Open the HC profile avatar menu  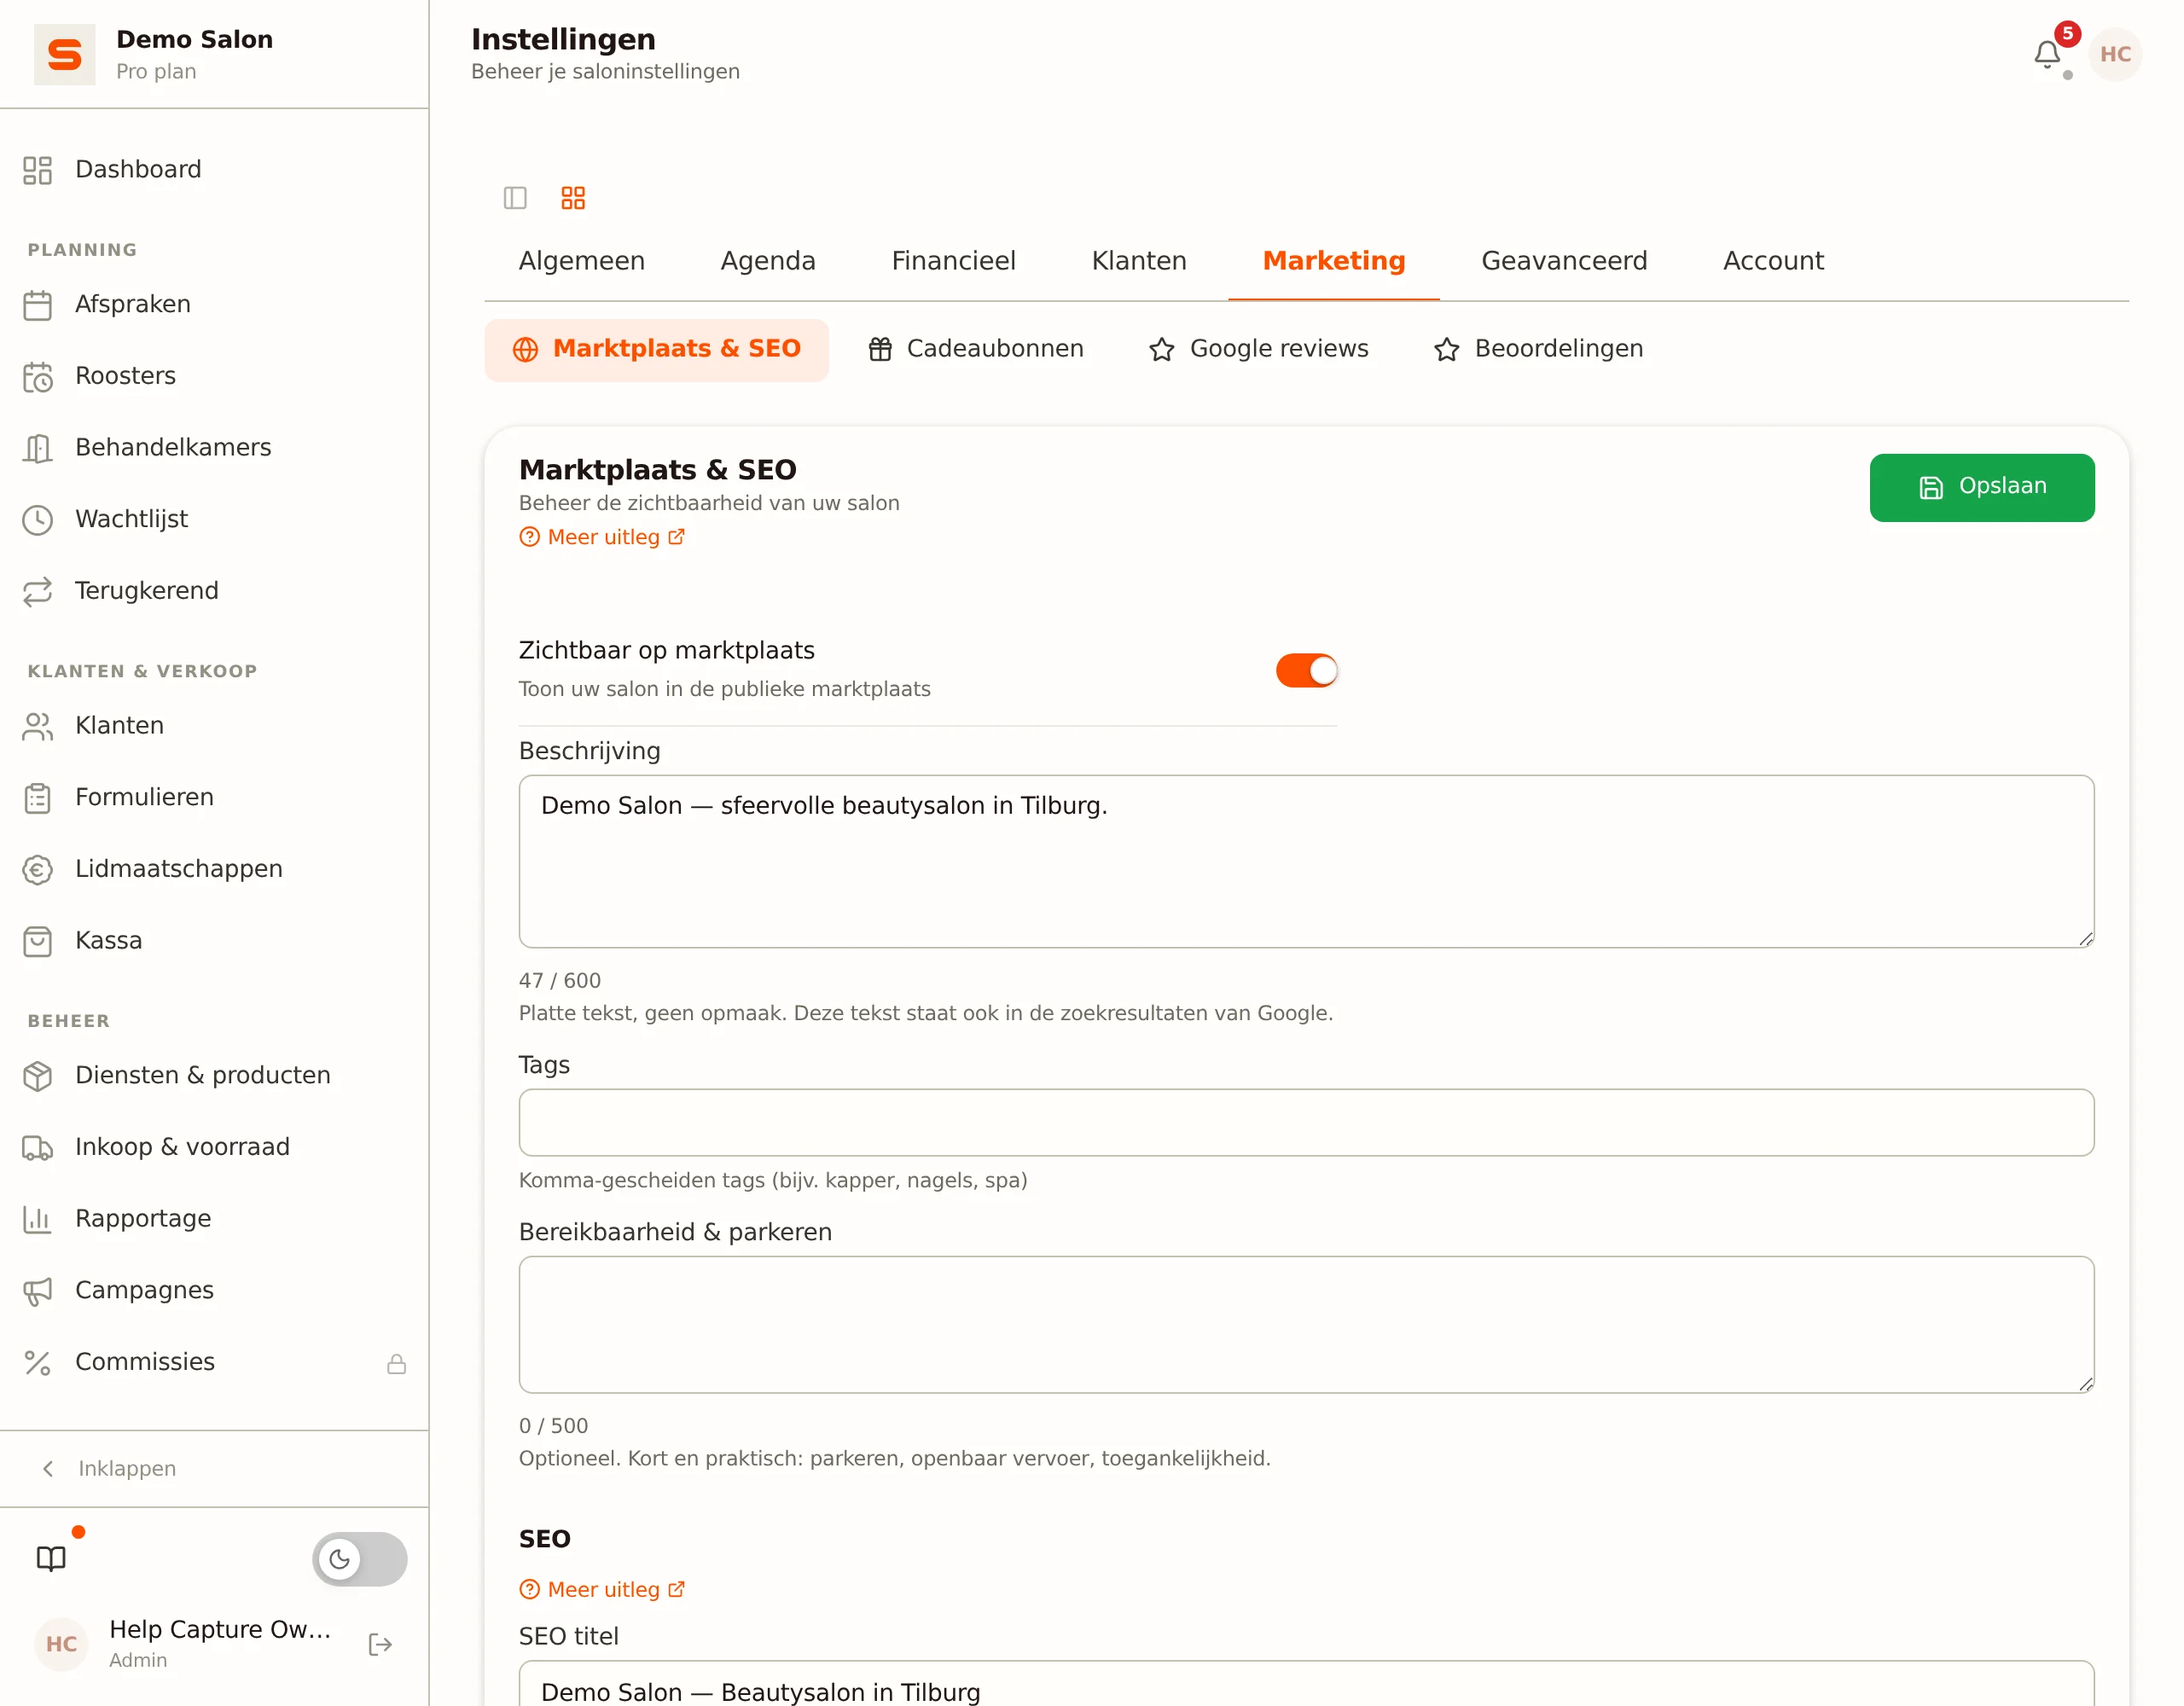pos(2115,54)
